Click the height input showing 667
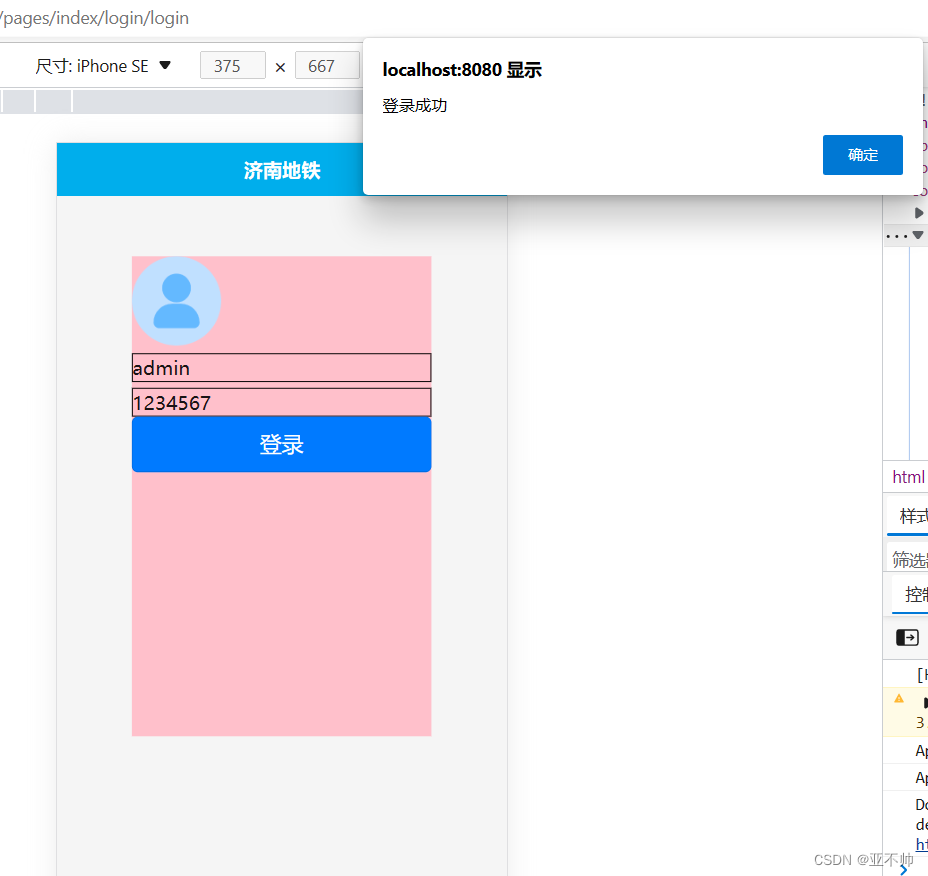The image size is (928, 876). coord(327,65)
